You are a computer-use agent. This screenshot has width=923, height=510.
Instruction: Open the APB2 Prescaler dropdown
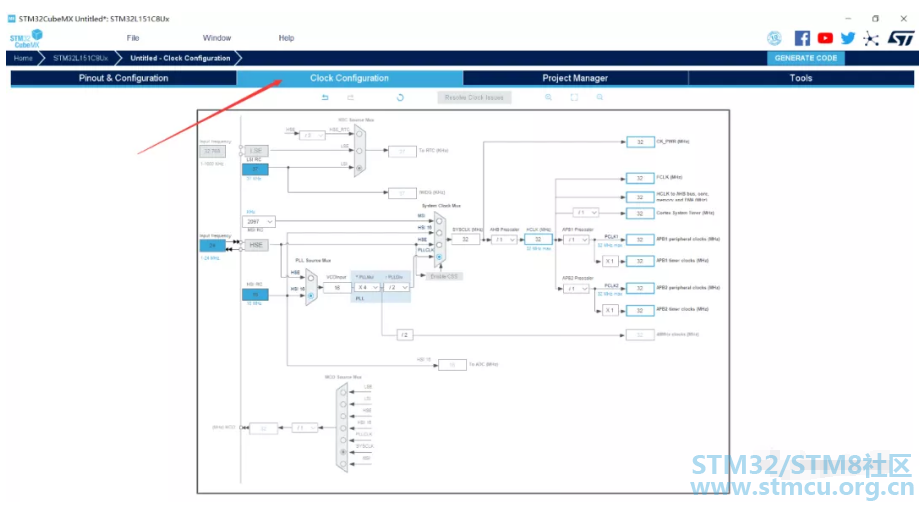pos(576,289)
